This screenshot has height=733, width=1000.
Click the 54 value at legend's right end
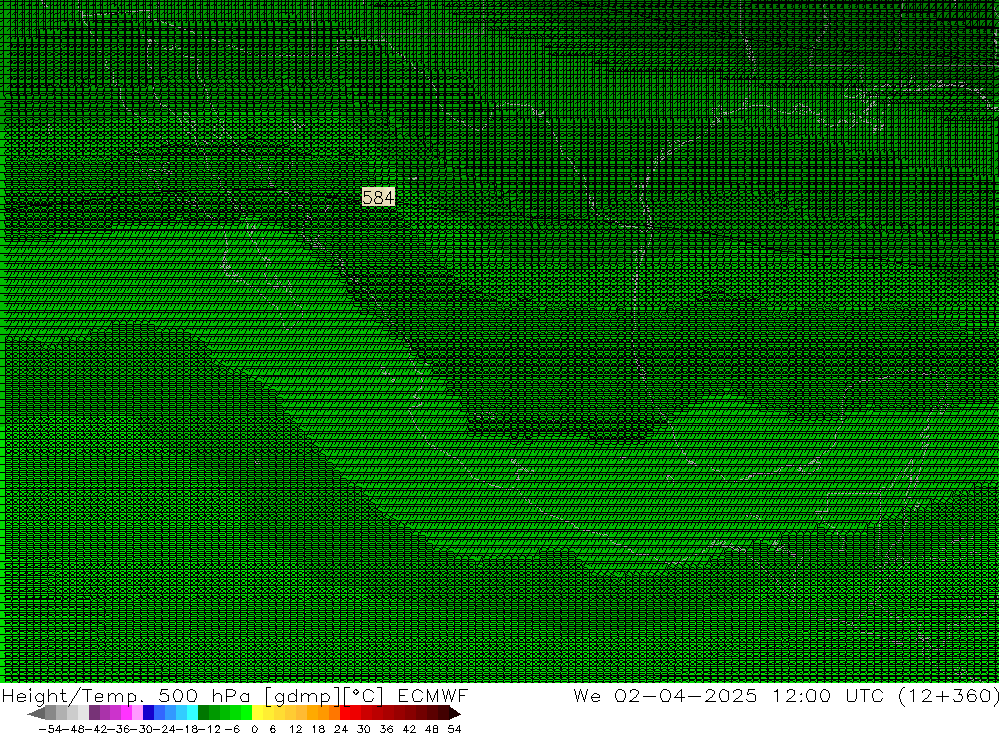point(454,729)
